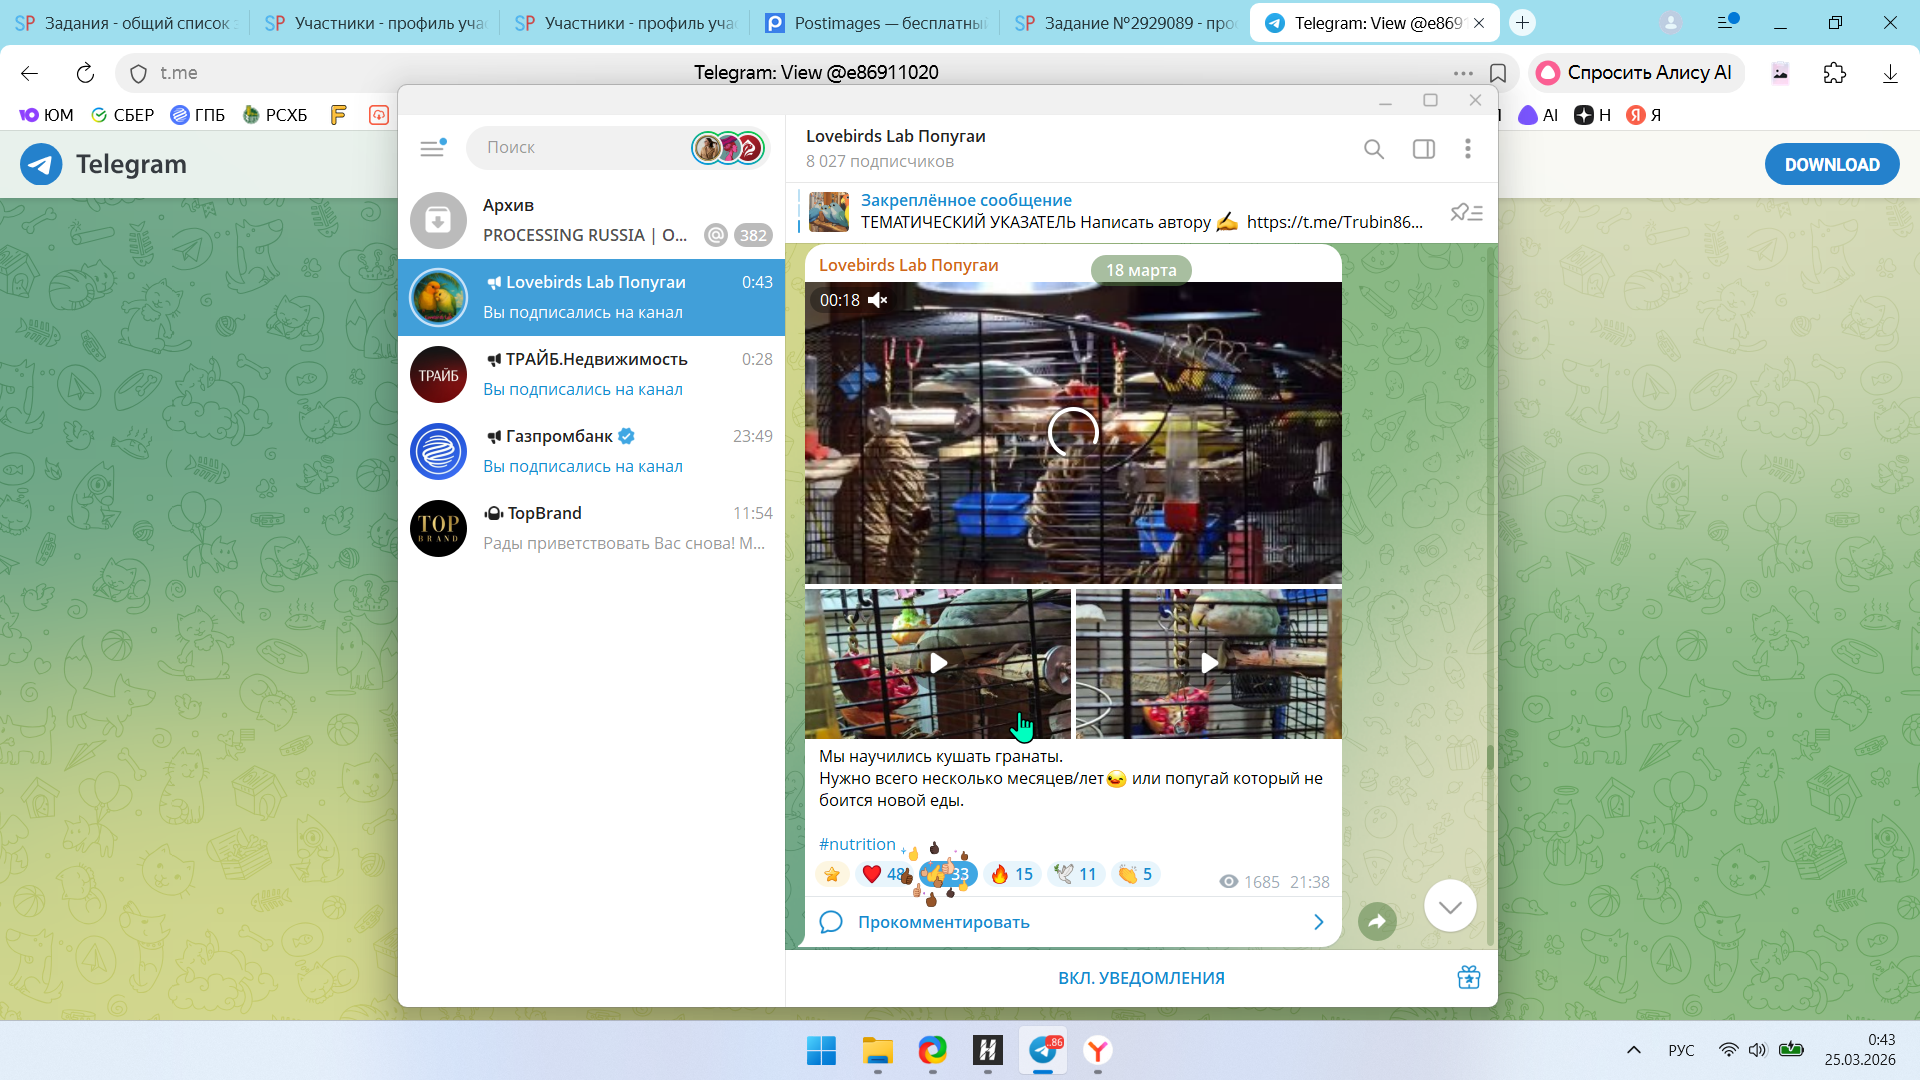Open the Archive folder chat
The width and height of the screenshot is (1920, 1080).
(590, 220)
